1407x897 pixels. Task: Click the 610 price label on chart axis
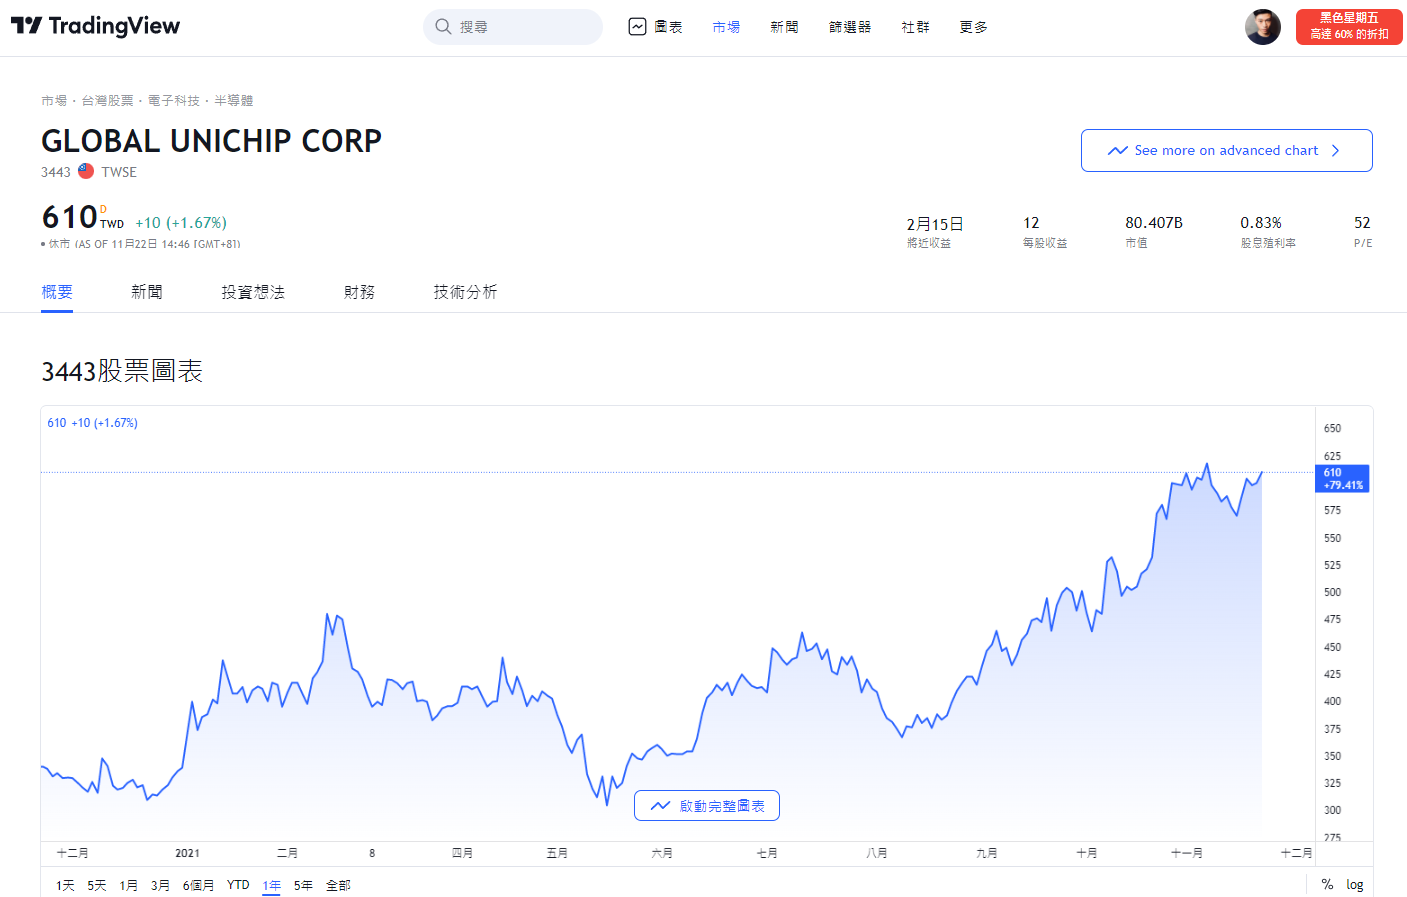(x=1342, y=478)
